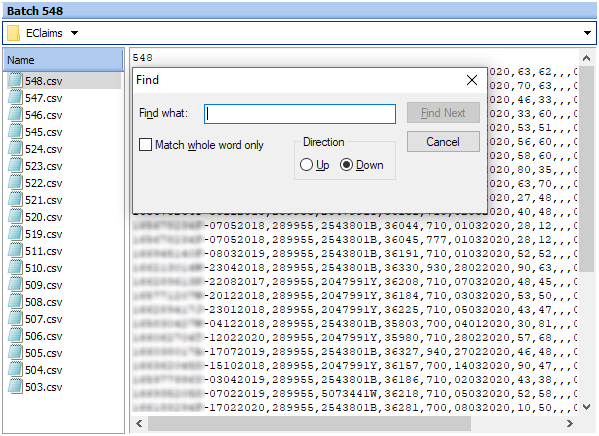The width and height of the screenshot is (599, 436).
Task: Click the preview line dated -23042018
Action: 355,267
